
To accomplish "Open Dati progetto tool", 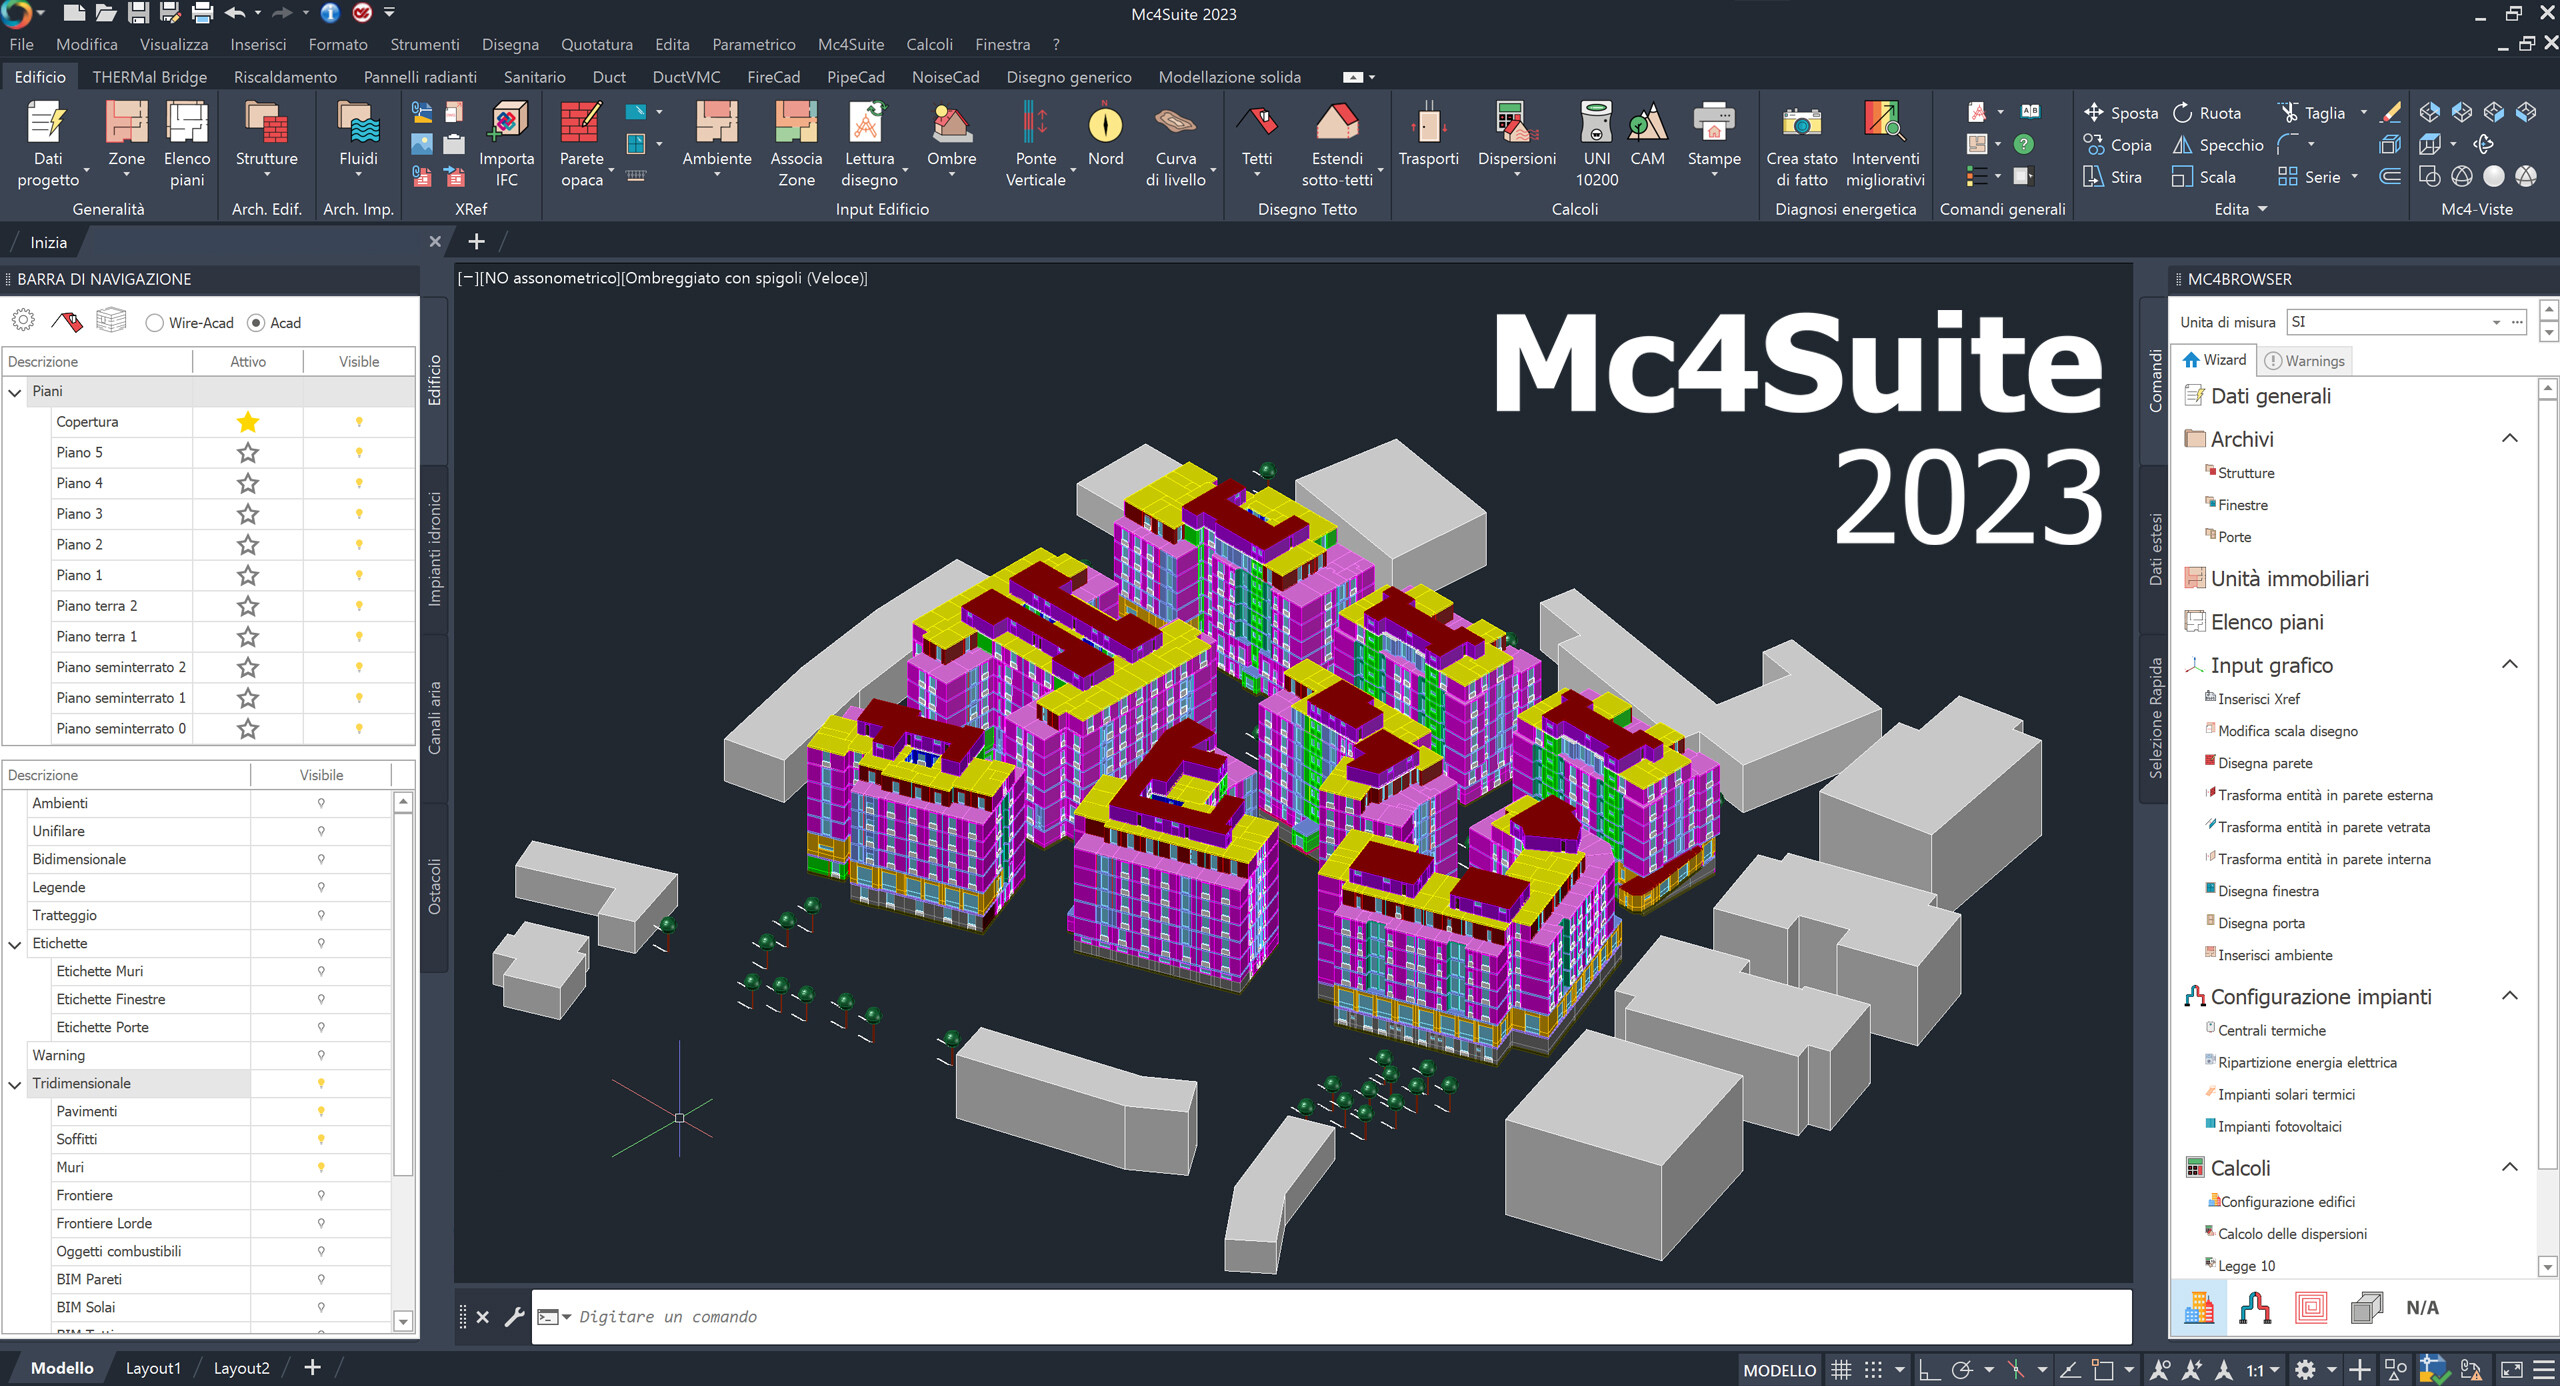I will (x=47, y=144).
